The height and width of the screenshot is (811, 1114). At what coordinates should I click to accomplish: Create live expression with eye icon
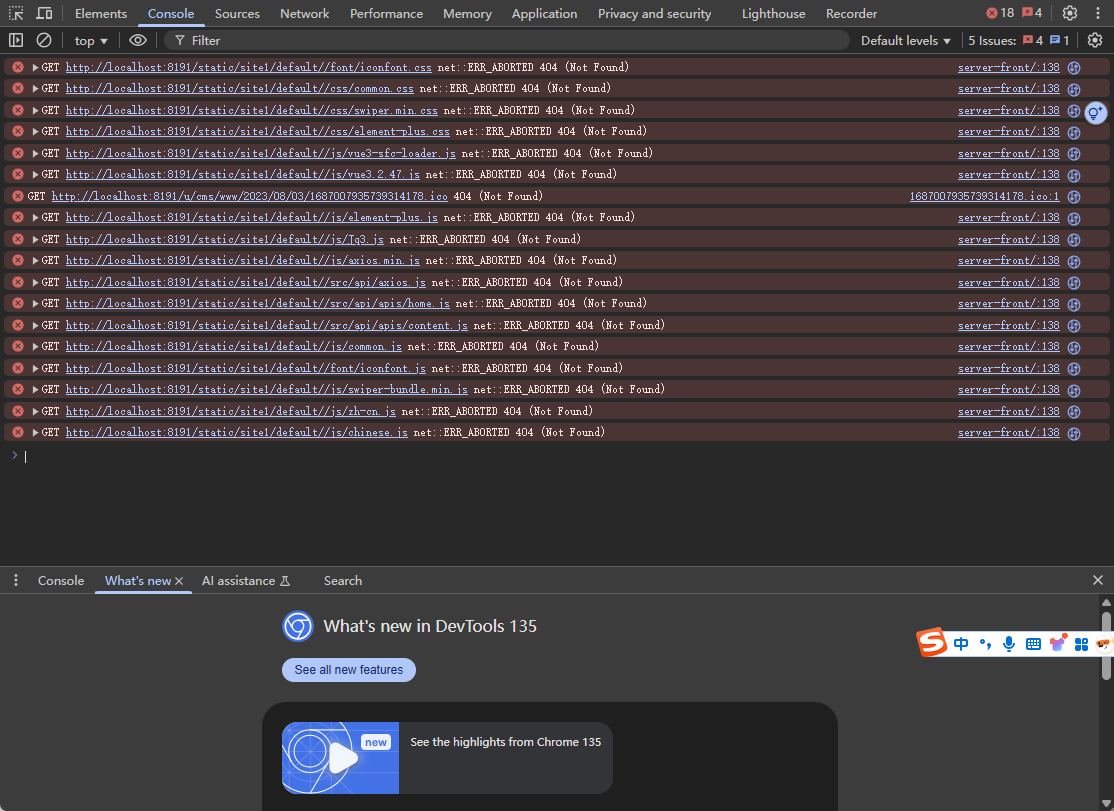point(138,40)
